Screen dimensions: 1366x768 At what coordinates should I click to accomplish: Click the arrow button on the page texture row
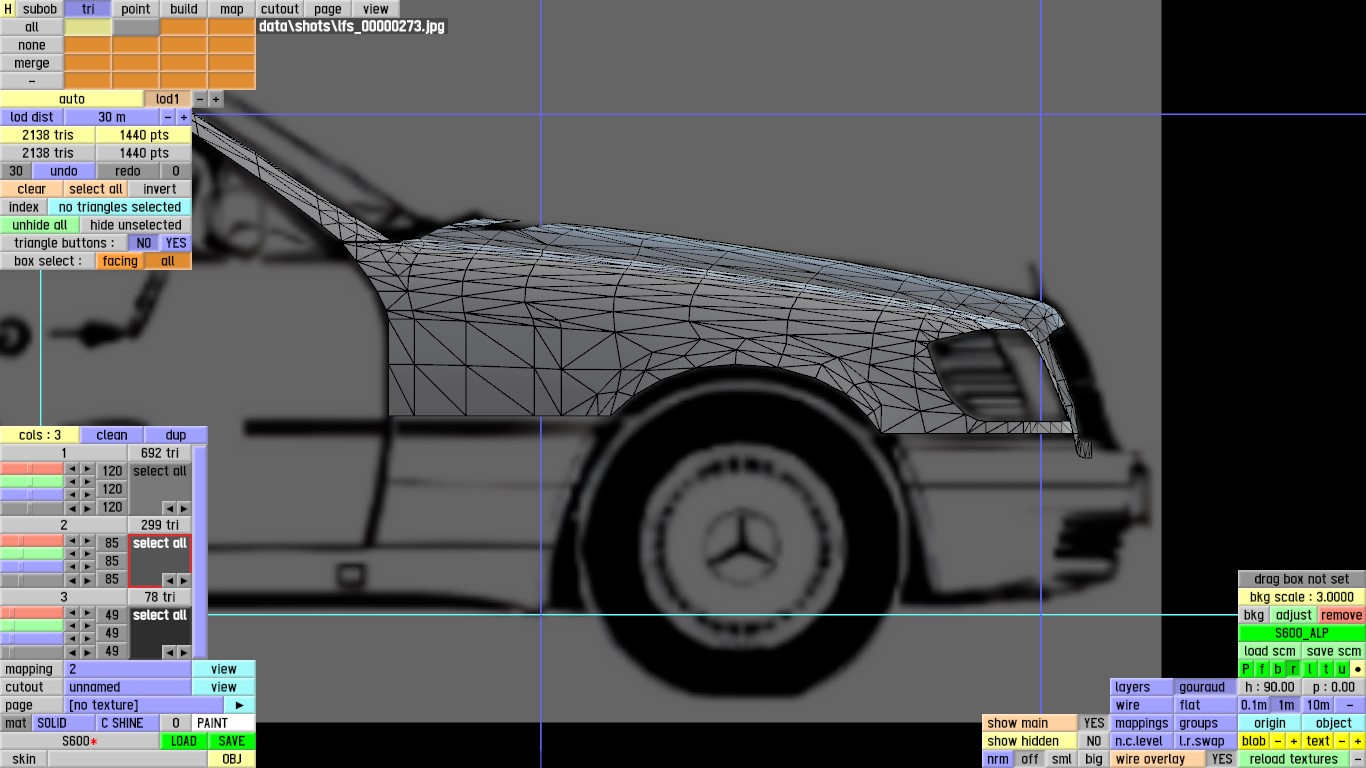coord(240,705)
